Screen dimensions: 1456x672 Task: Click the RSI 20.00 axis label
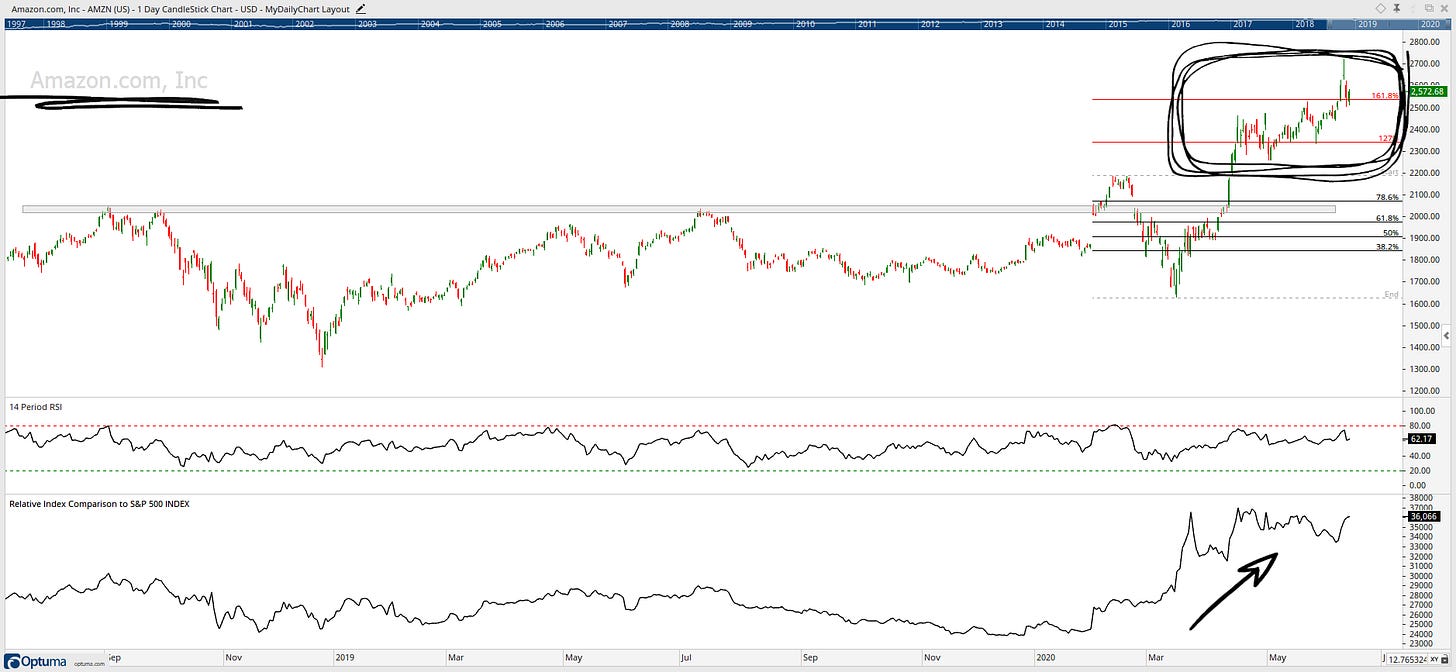1421,470
